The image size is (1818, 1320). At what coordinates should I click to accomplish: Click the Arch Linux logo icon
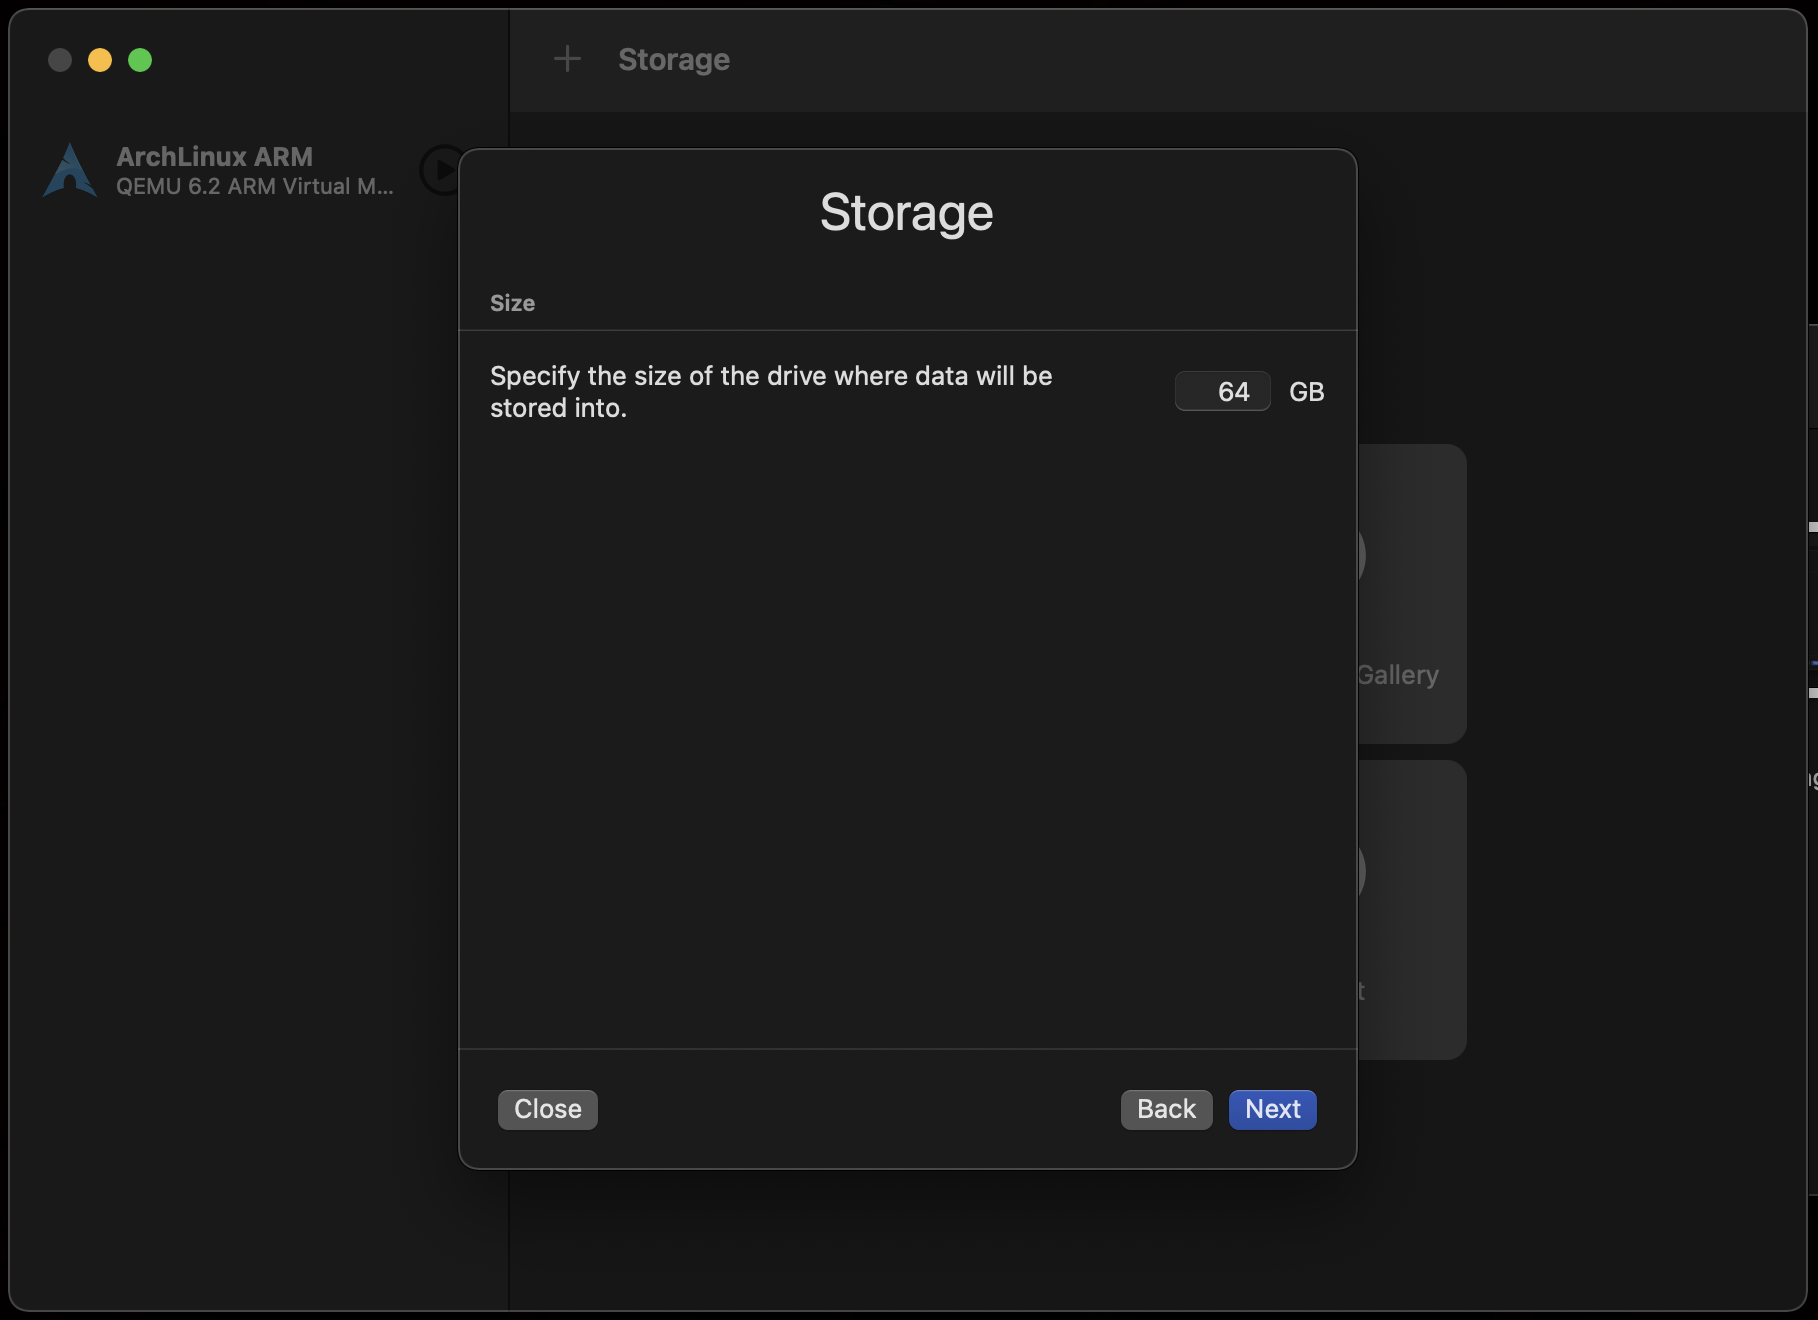point(70,170)
